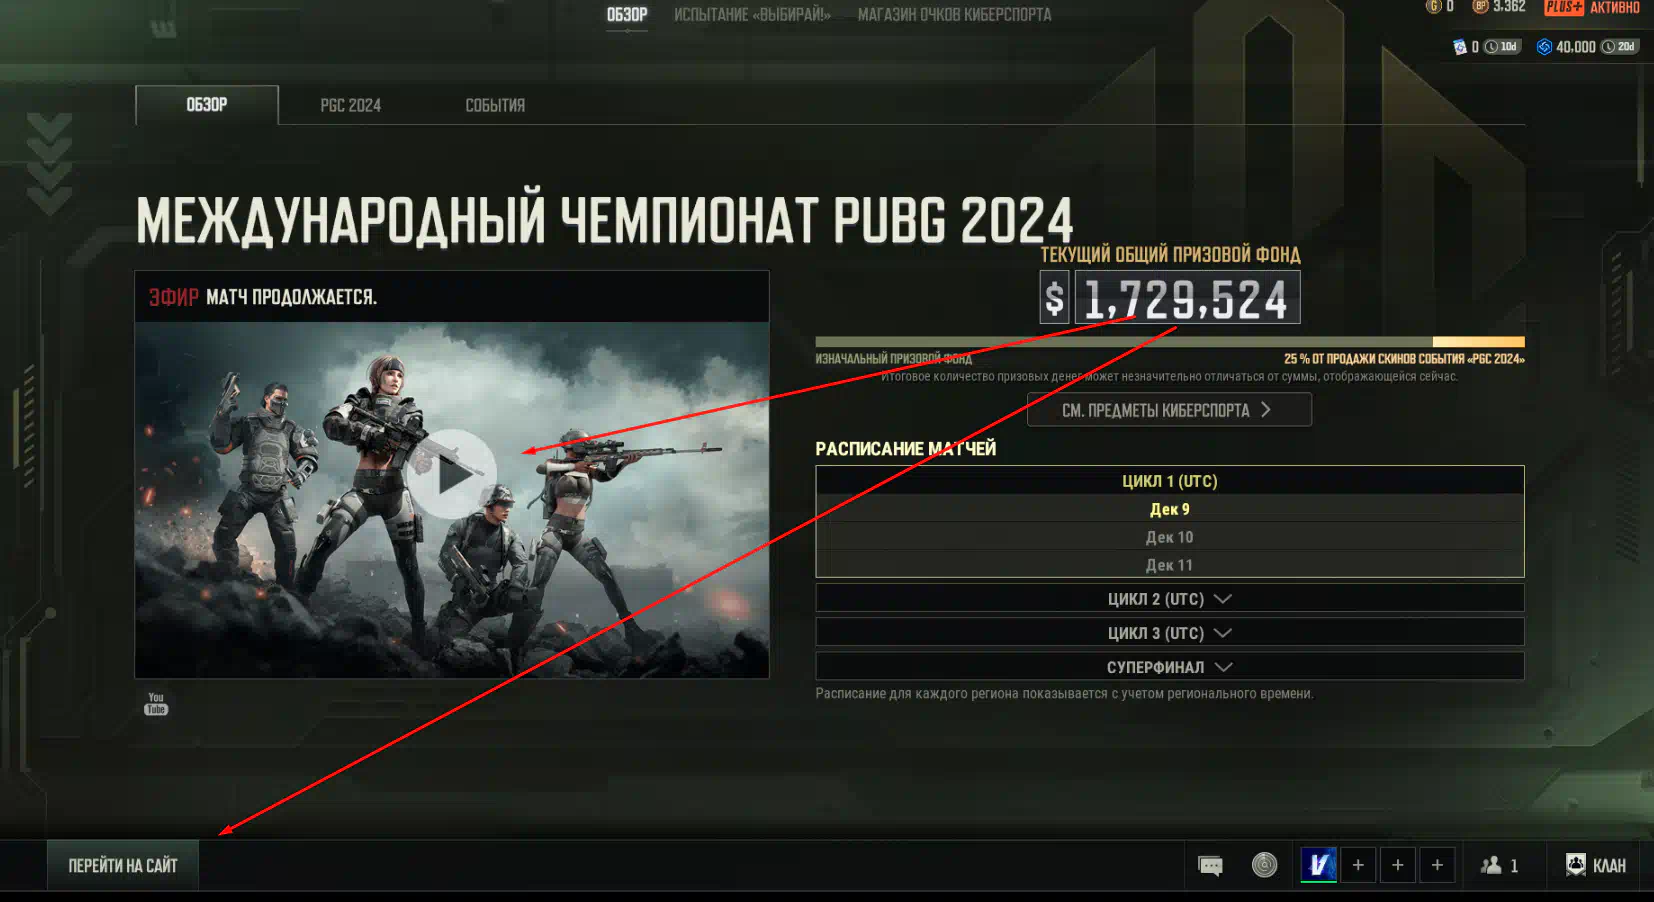Image resolution: width=1654 pixels, height=902 pixels.
Task: Click the coupon ticket icon beside 10d timer
Action: coord(1460,47)
